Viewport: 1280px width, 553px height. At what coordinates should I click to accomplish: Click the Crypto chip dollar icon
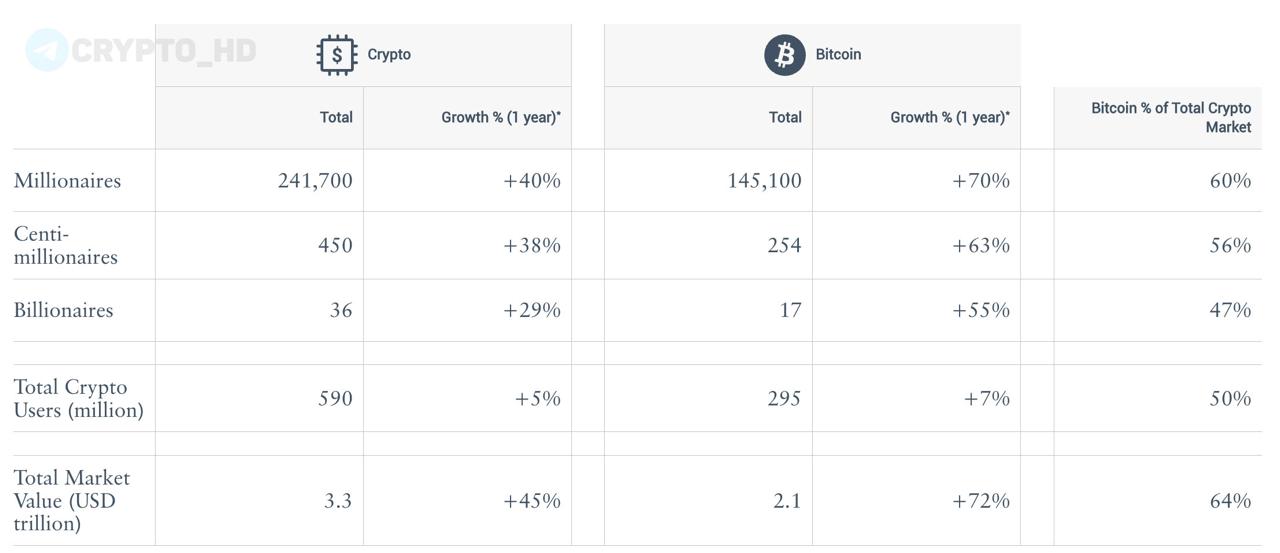[337, 55]
